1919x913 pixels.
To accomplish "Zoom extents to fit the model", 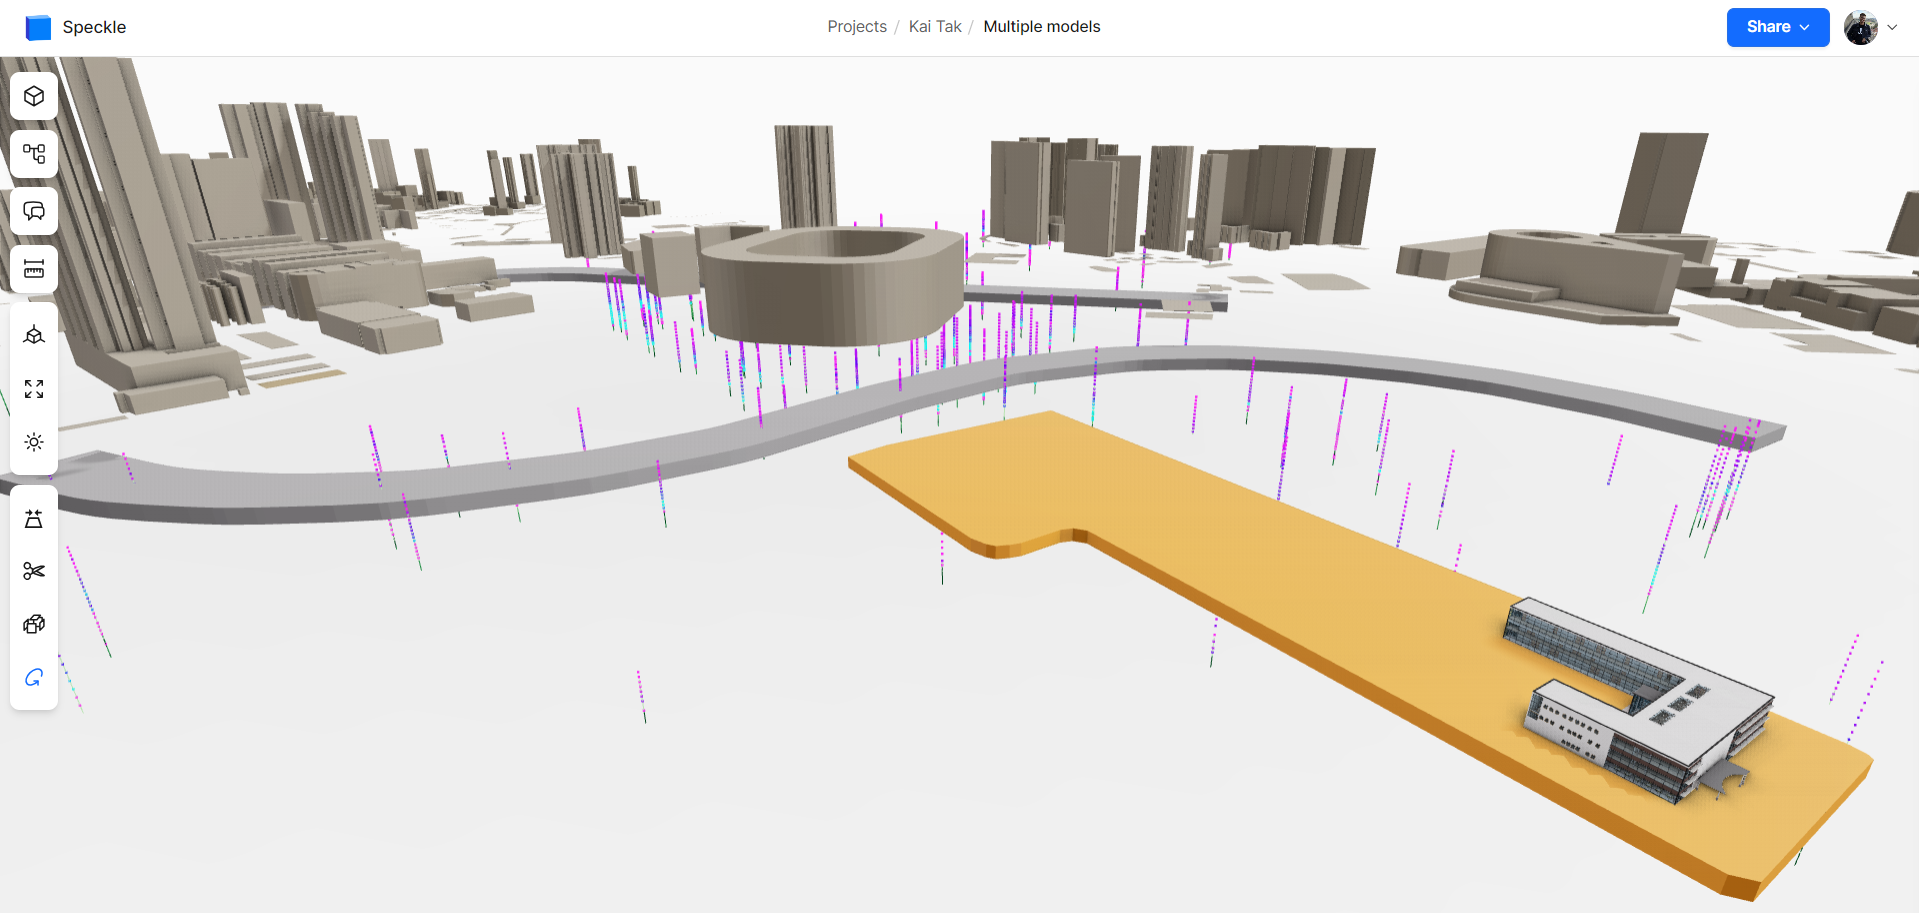I will click(34, 389).
